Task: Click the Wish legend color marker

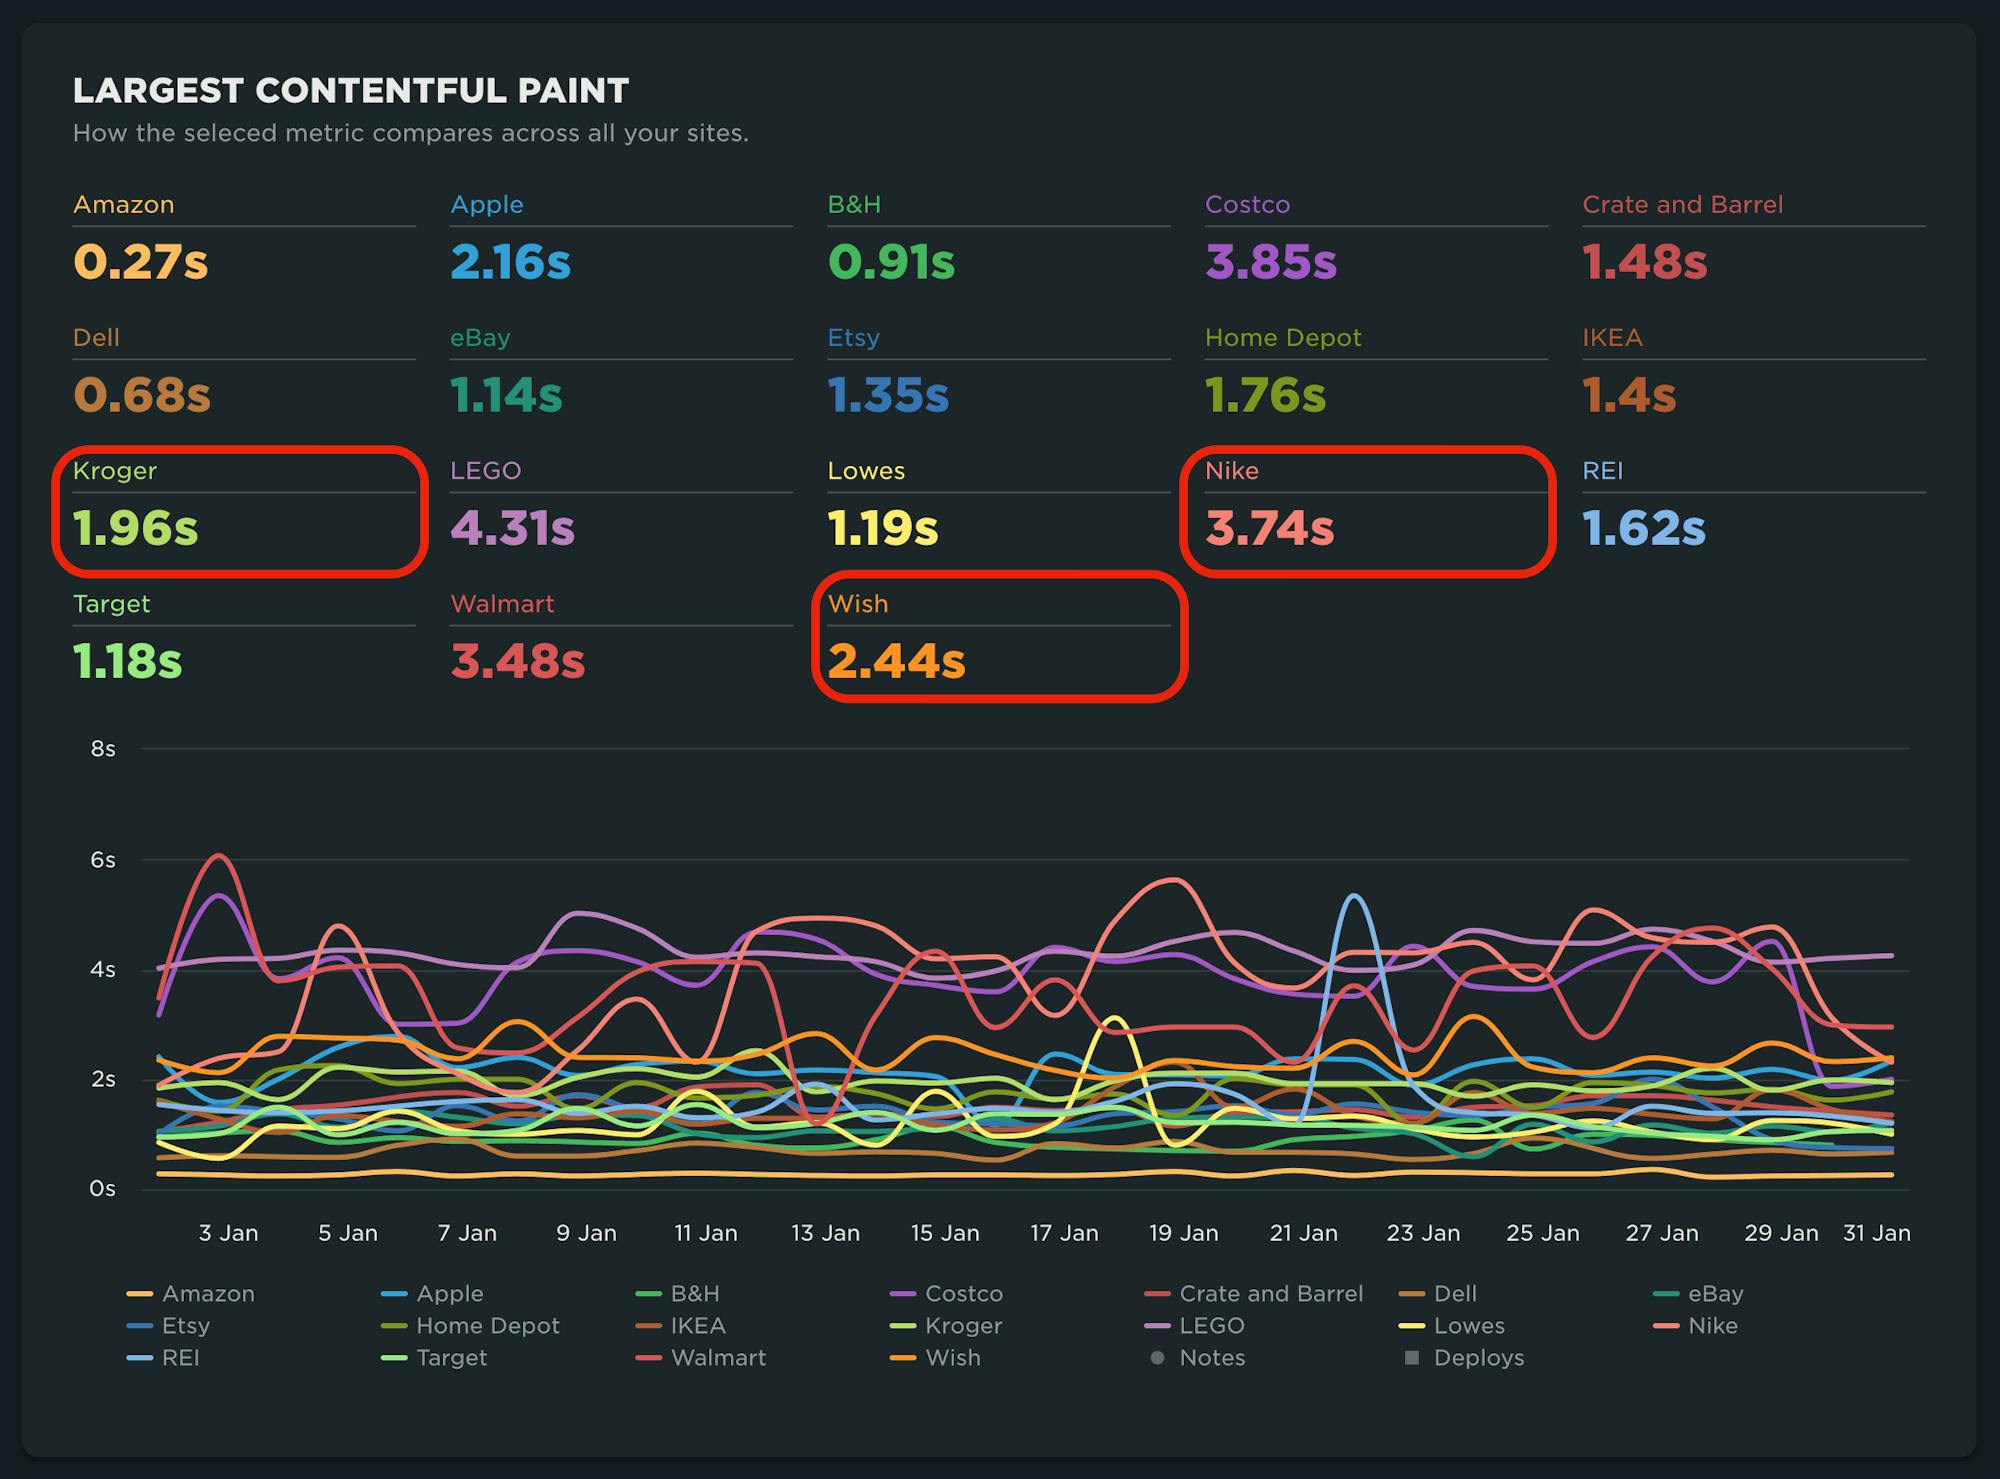Action: tap(903, 1358)
